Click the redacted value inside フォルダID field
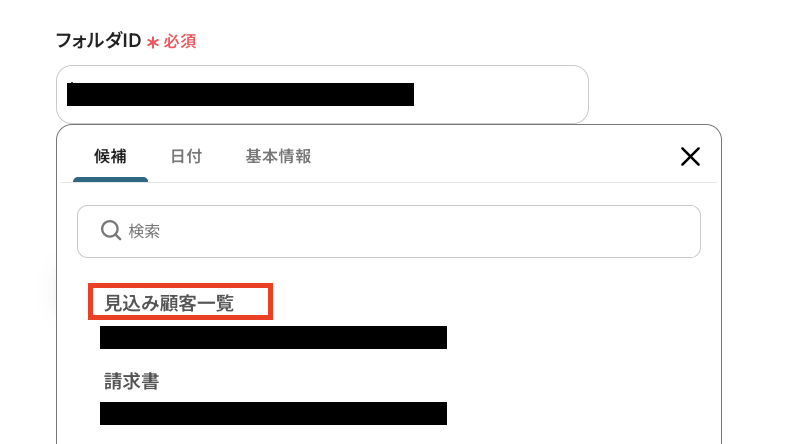The image size is (792, 444). coord(240,94)
